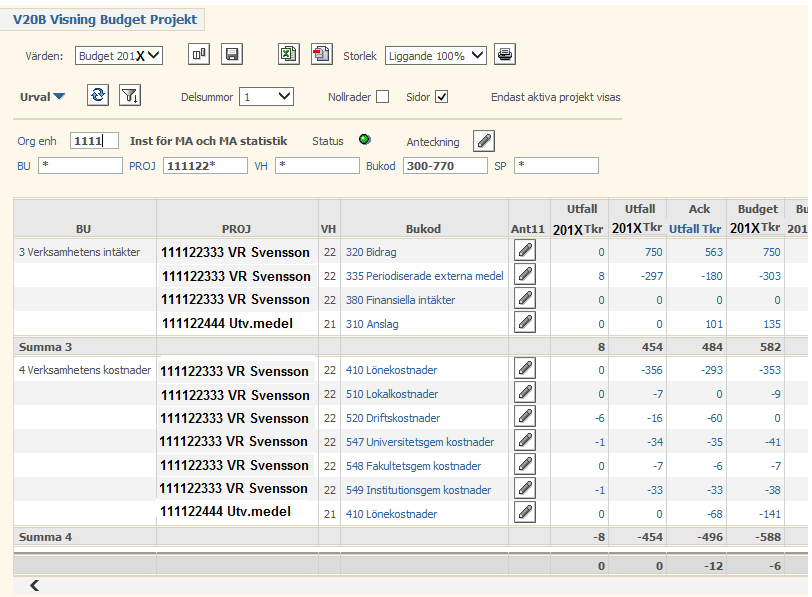Select the Summa 3 subtotal row label

pos(46,347)
